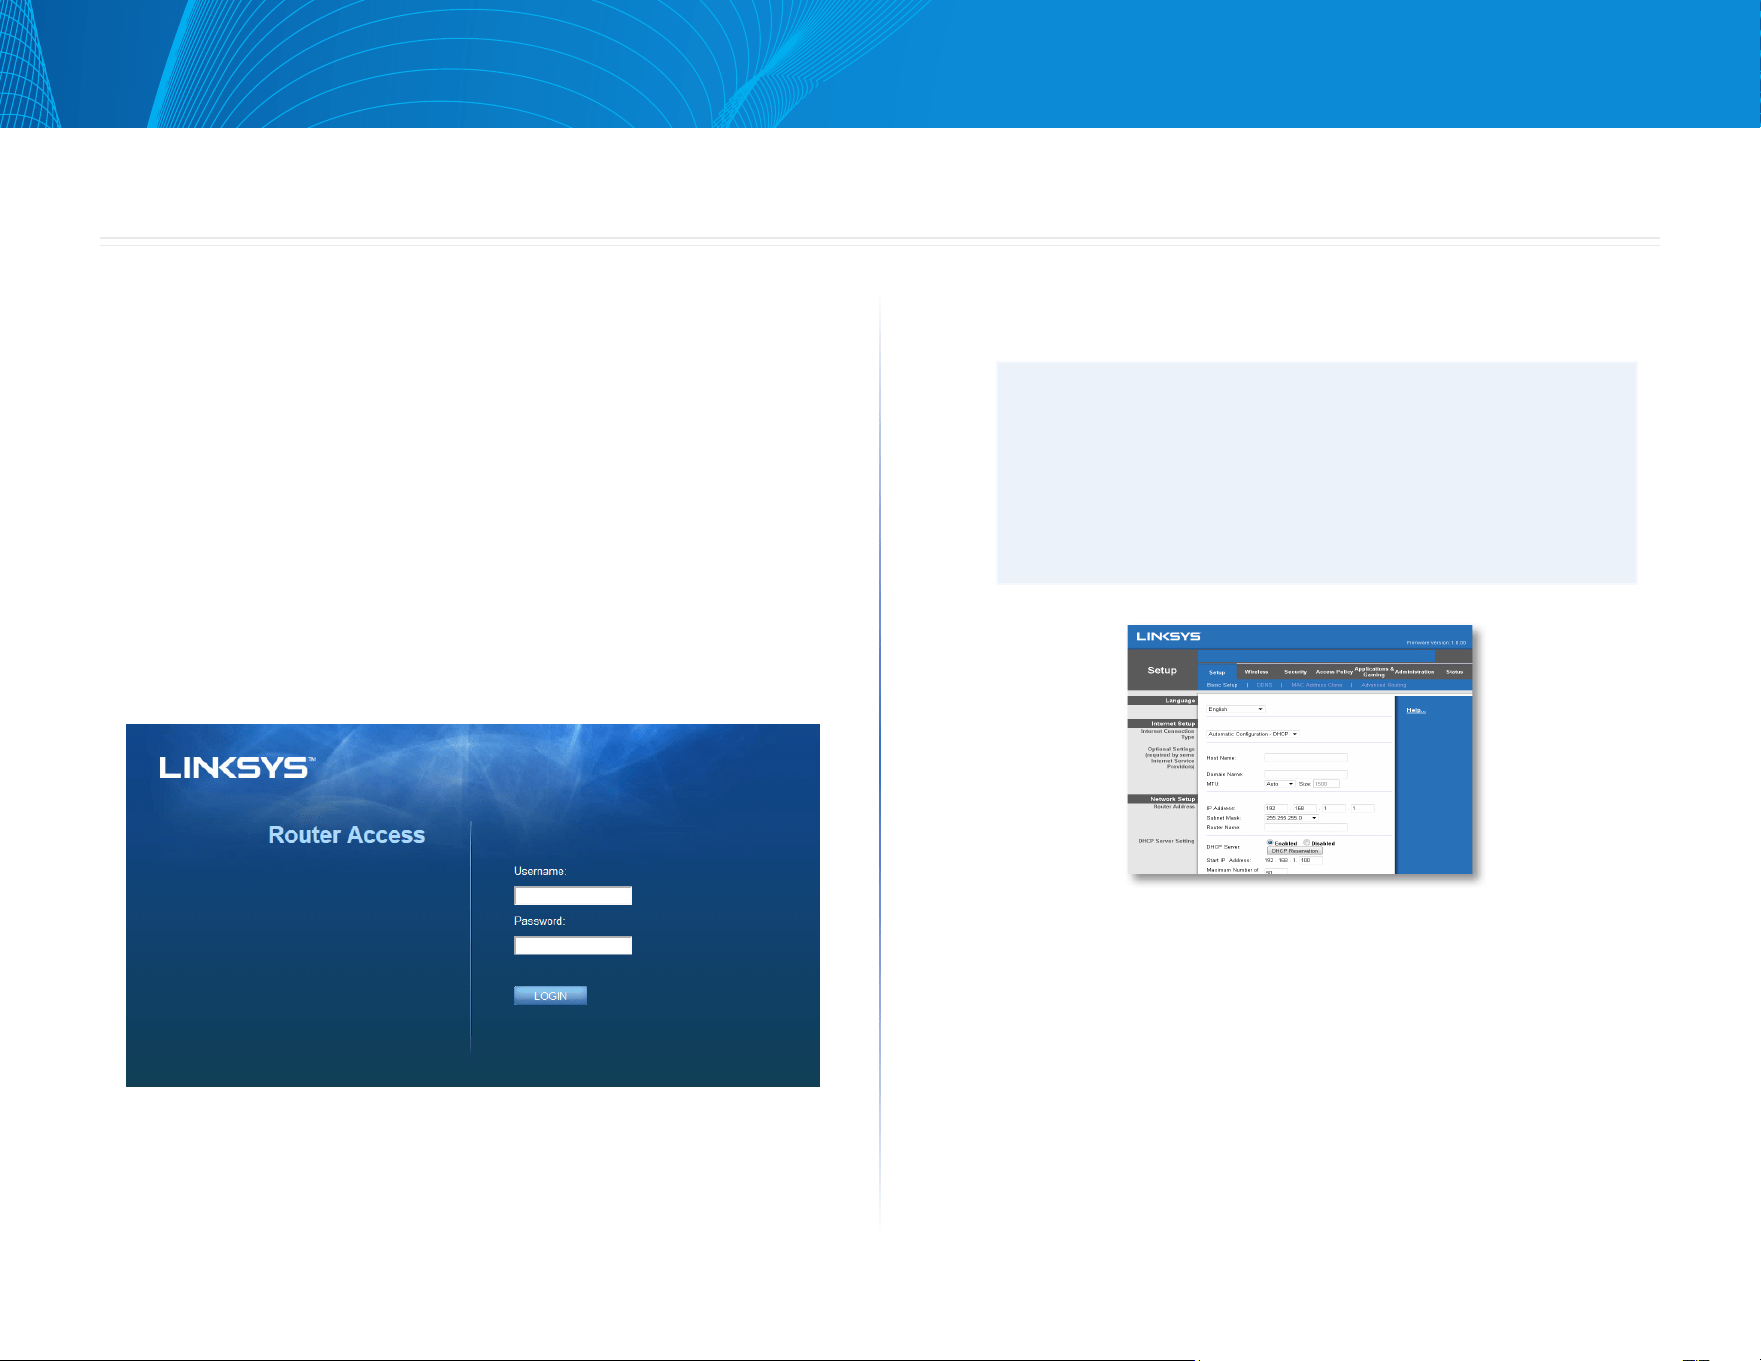Open the MAC Address Clone sub-tab
Image resolution: width=1761 pixels, height=1361 pixels.
(x=1316, y=685)
